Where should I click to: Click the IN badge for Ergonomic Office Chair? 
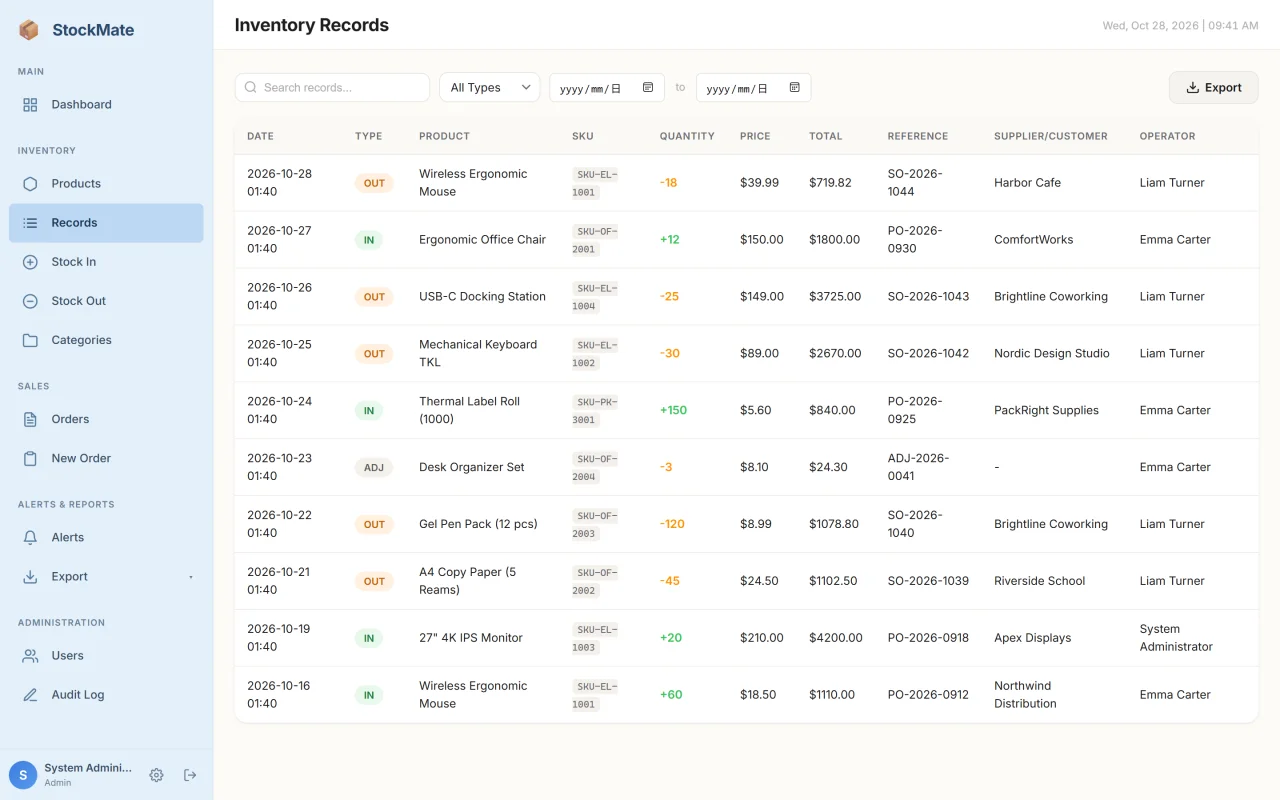[369, 240]
